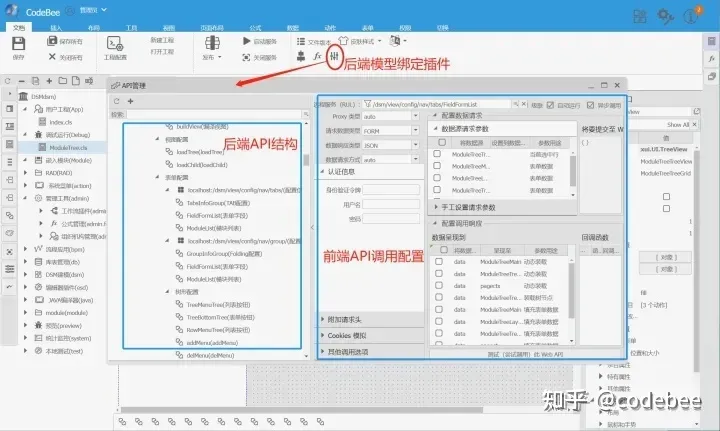Click the Test Web API button at the bottom

pos(525,354)
